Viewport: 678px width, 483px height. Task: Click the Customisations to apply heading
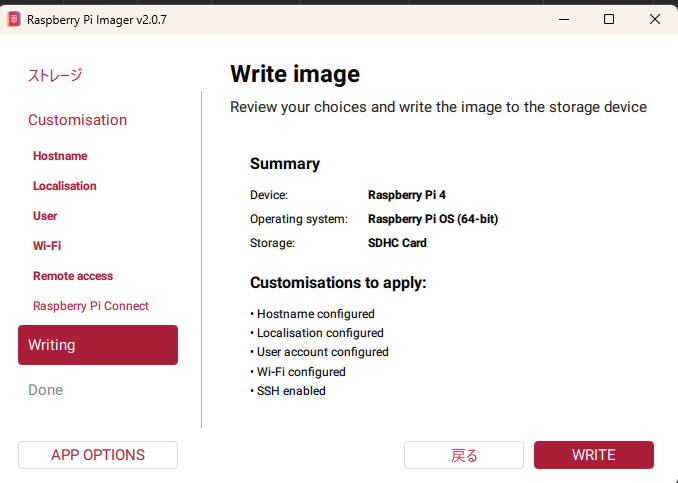(x=338, y=283)
